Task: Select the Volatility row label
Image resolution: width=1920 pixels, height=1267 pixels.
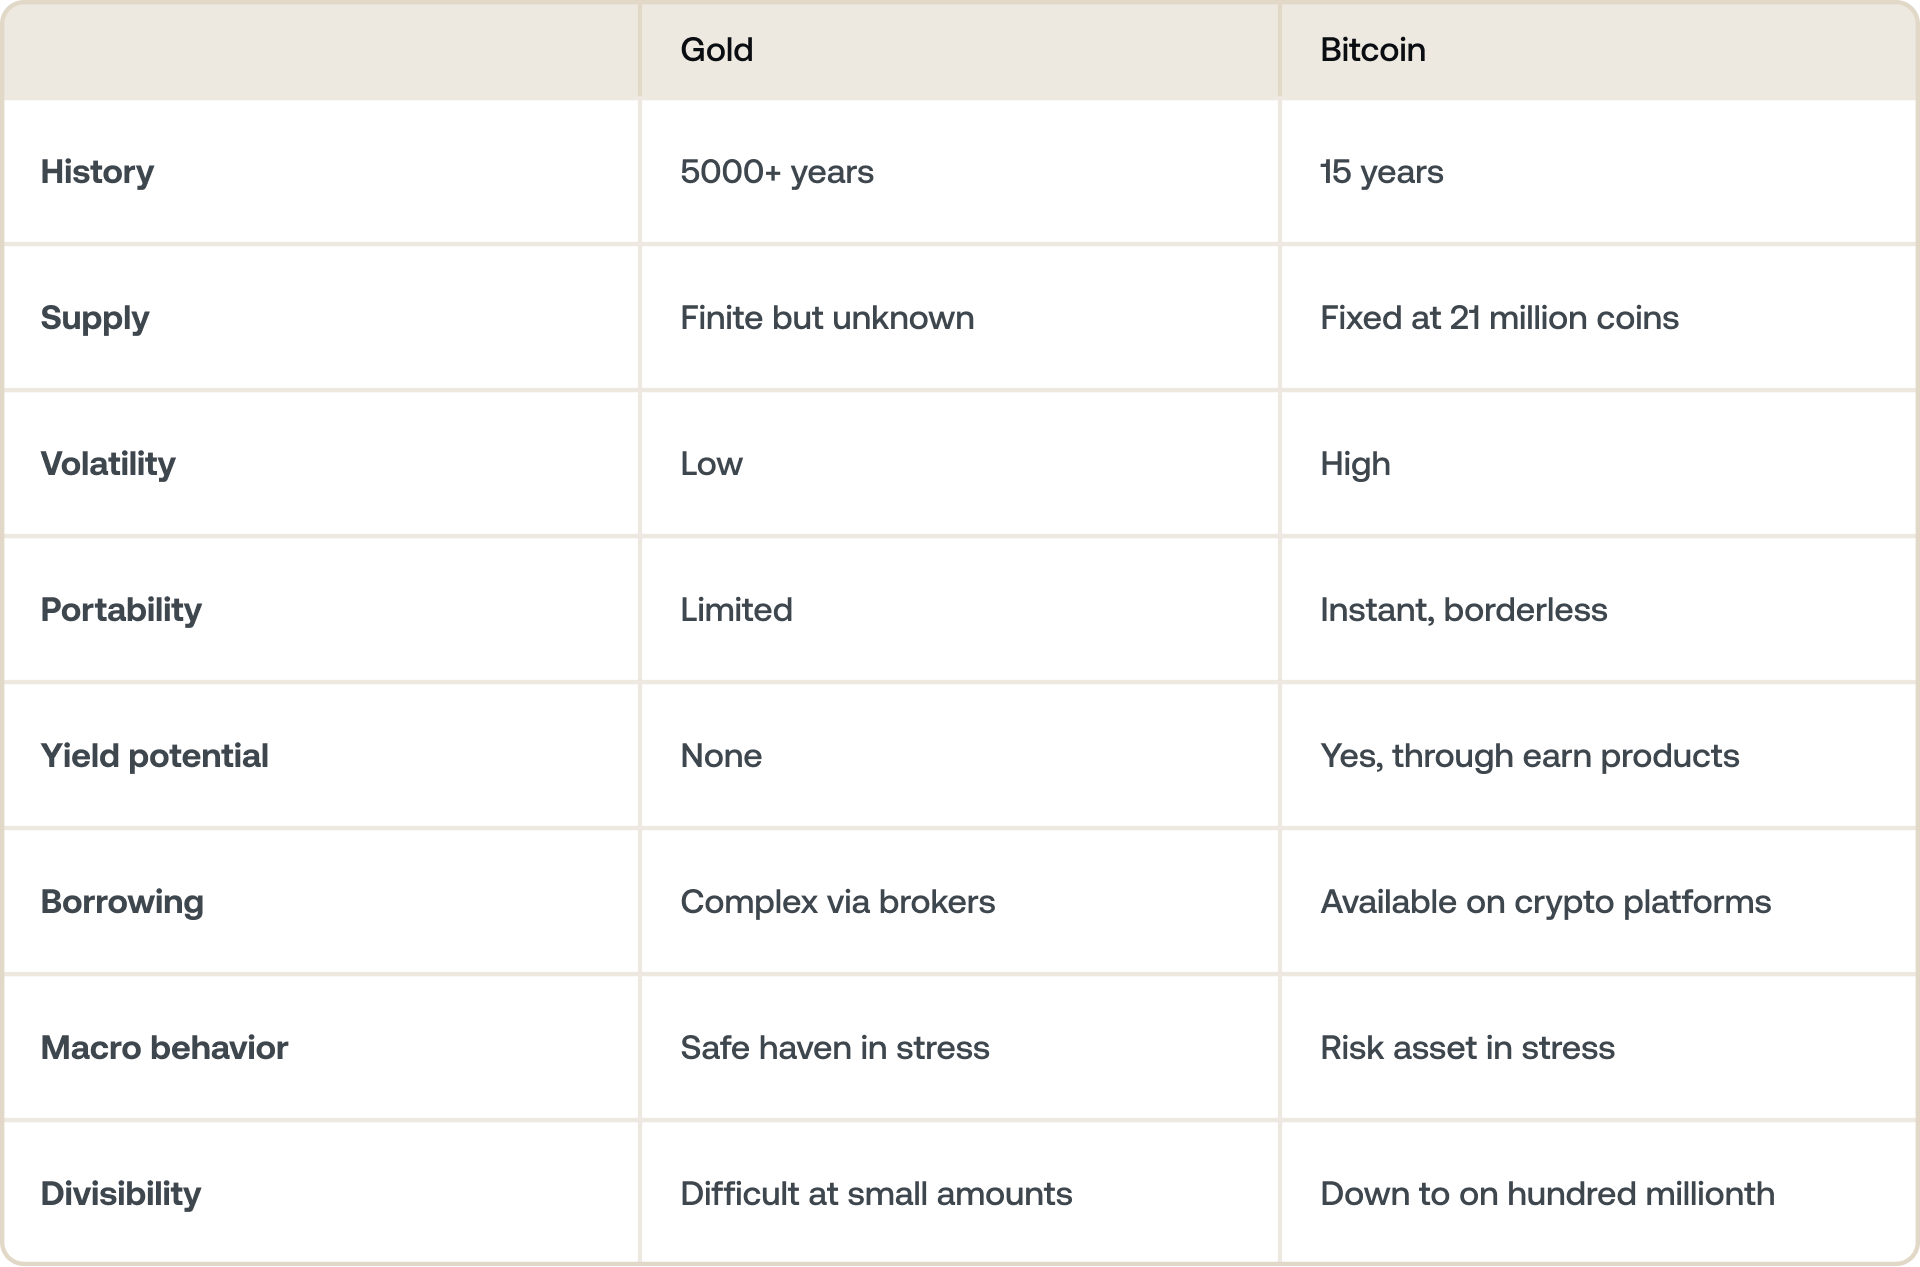Action: tap(107, 464)
